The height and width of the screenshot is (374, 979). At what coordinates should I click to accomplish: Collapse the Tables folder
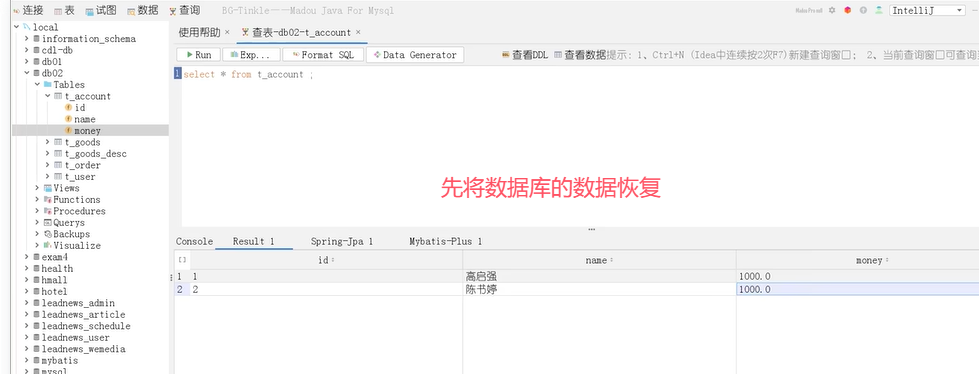click(x=37, y=84)
